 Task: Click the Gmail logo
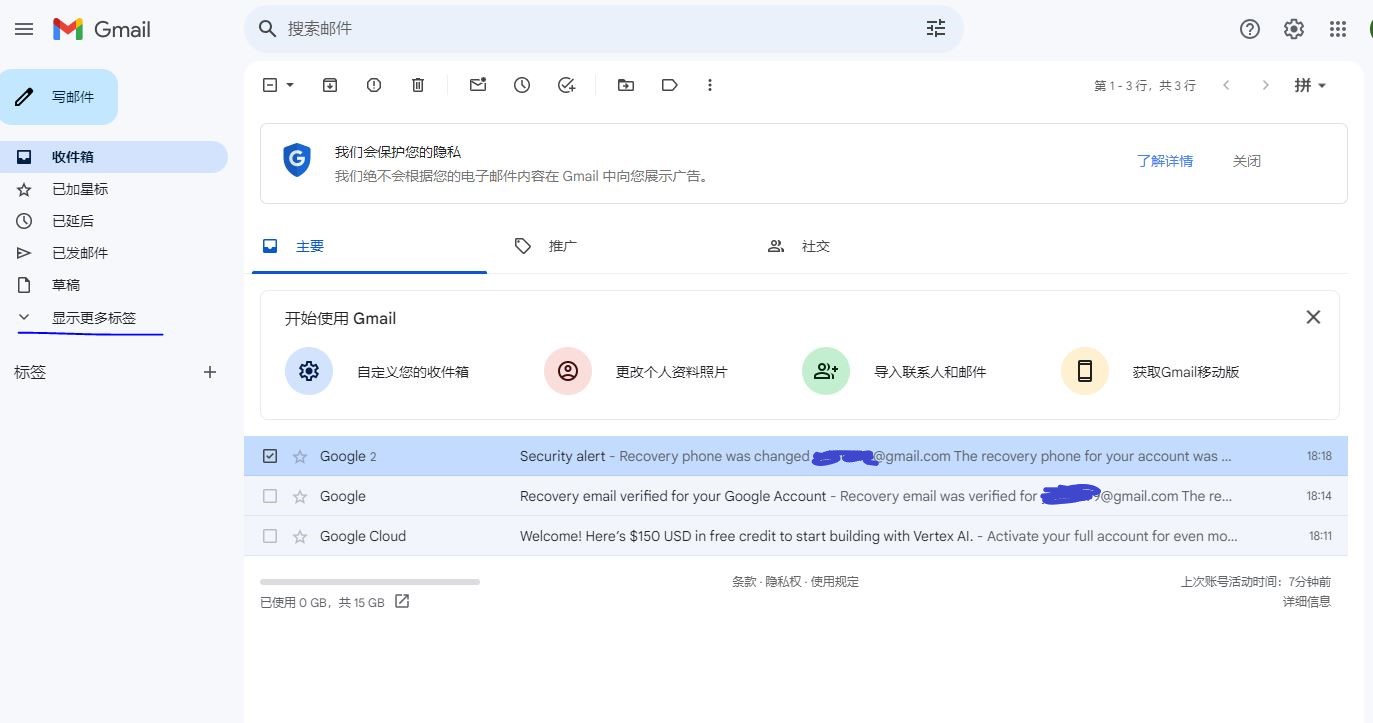tap(102, 29)
